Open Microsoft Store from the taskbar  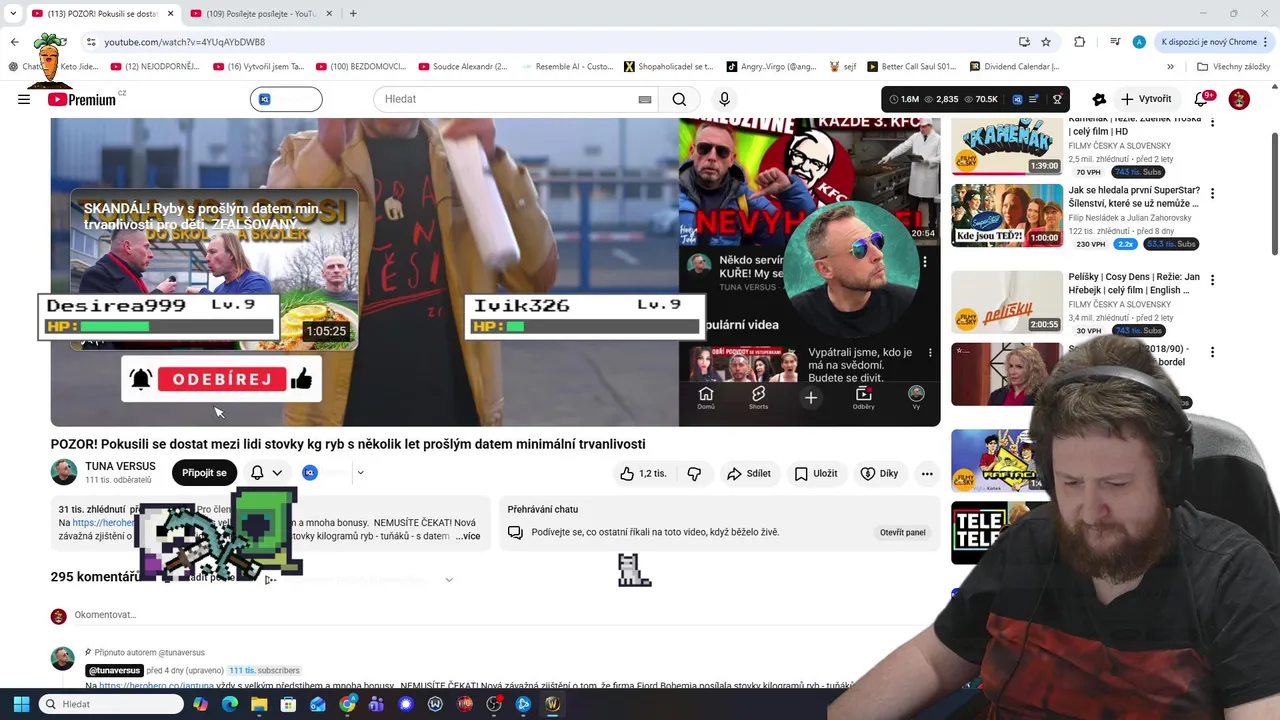pyautogui.click(x=288, y=704)
